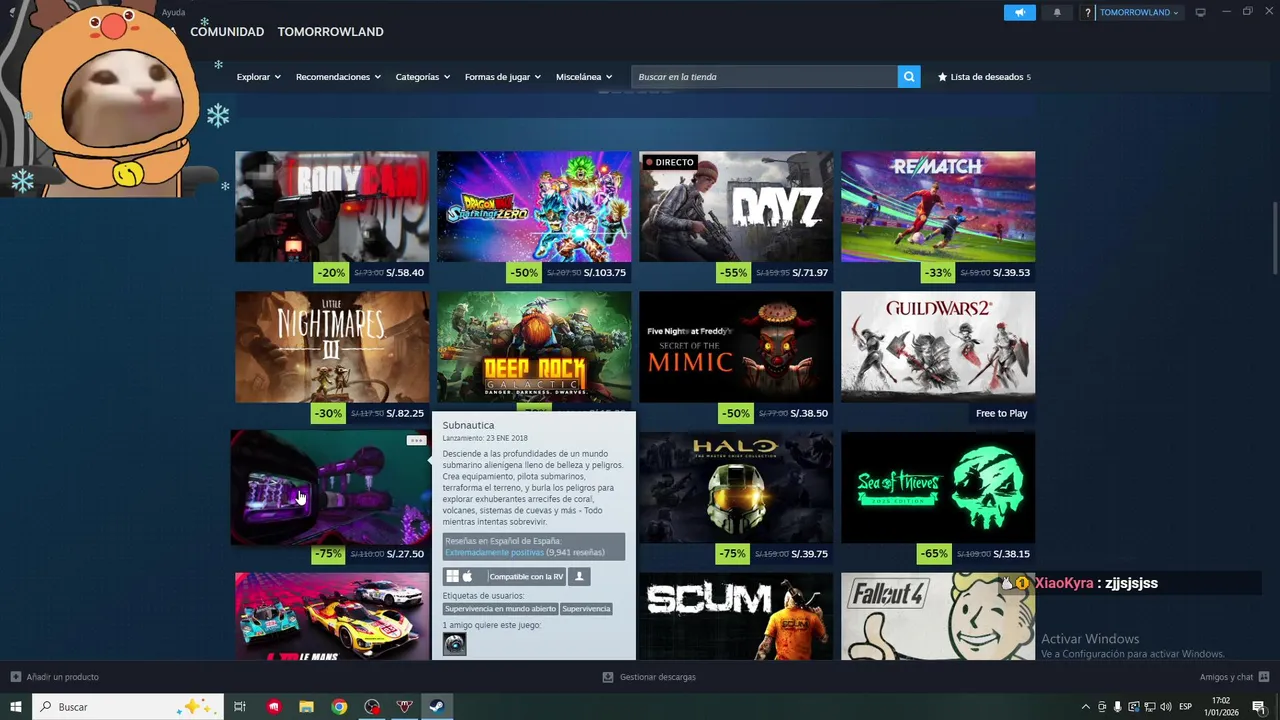This screenshot has height=720, width=1280.
Task: Open the COMUNIDAD tab
Action: [227, 32]
